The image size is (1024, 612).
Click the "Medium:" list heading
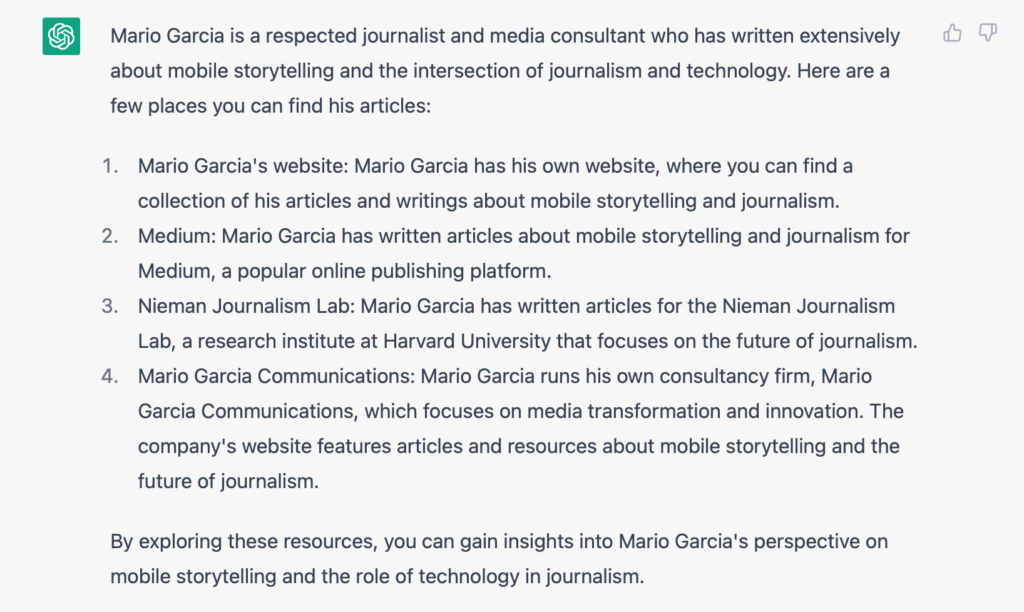[x=176, y=236]
